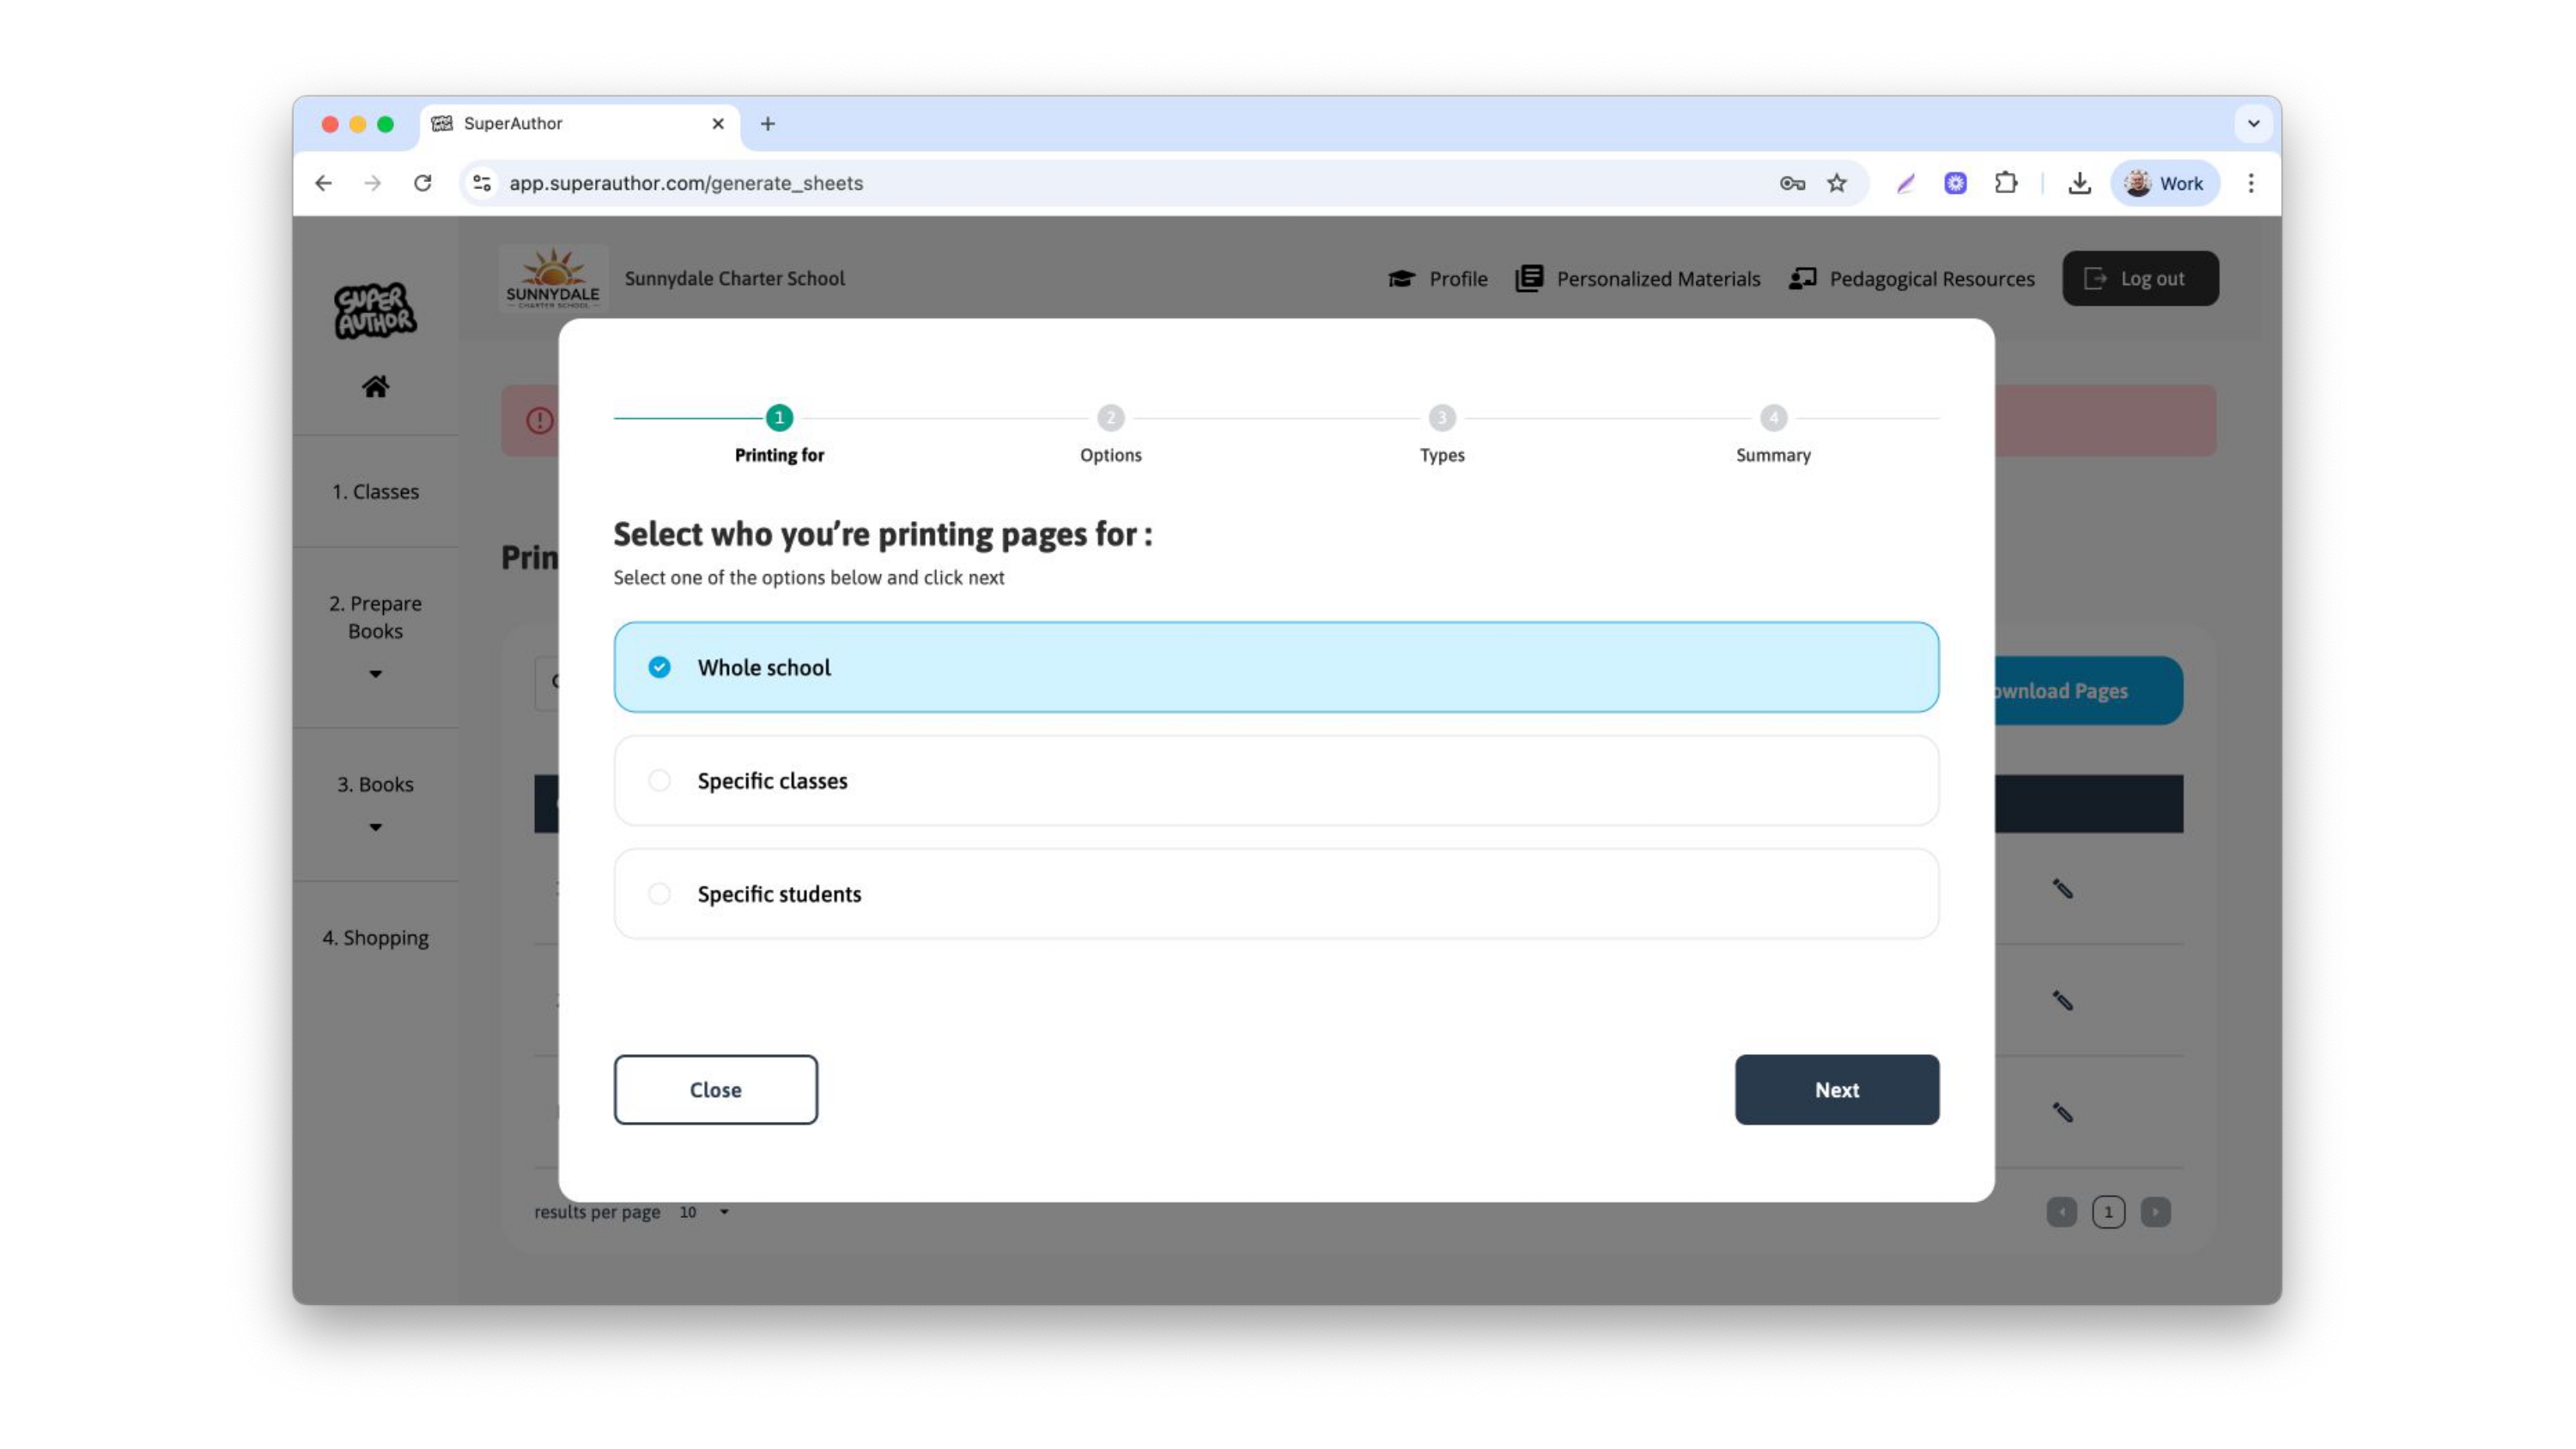Open 1. Classes in the sidebar

click(x=375, y=491)
